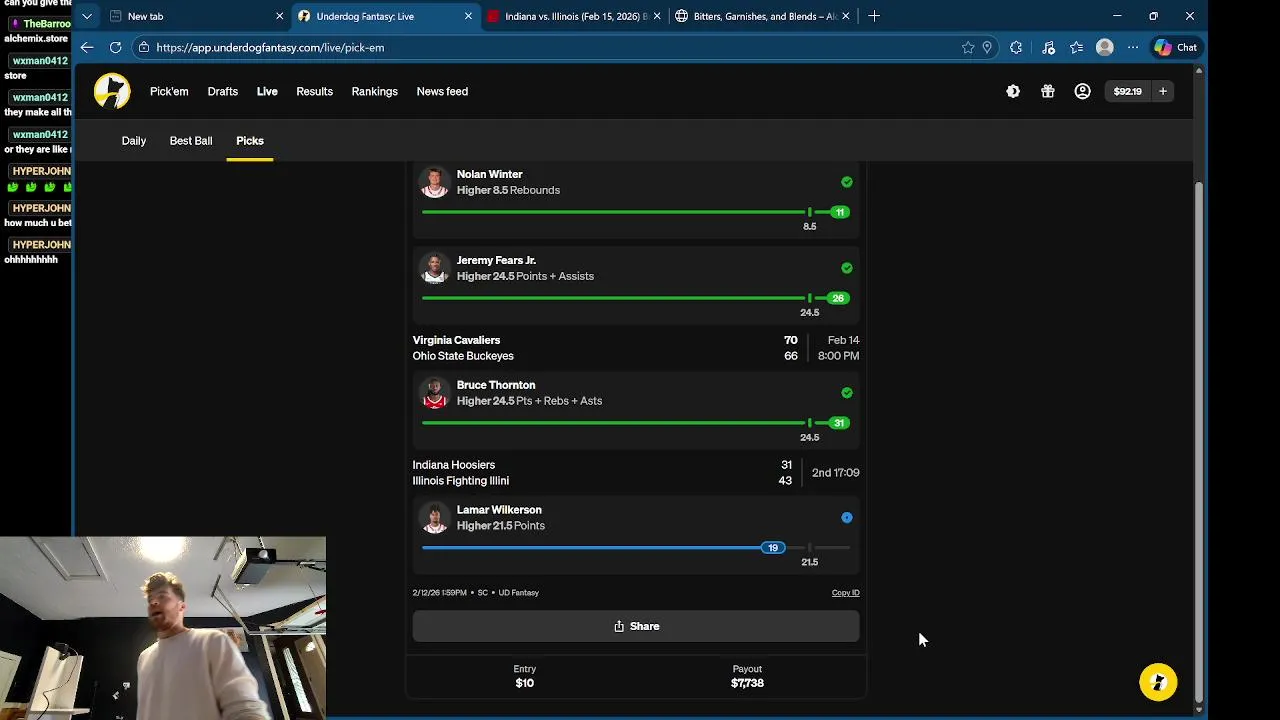
Task: Go to the Live section
Action: point(267,91)
